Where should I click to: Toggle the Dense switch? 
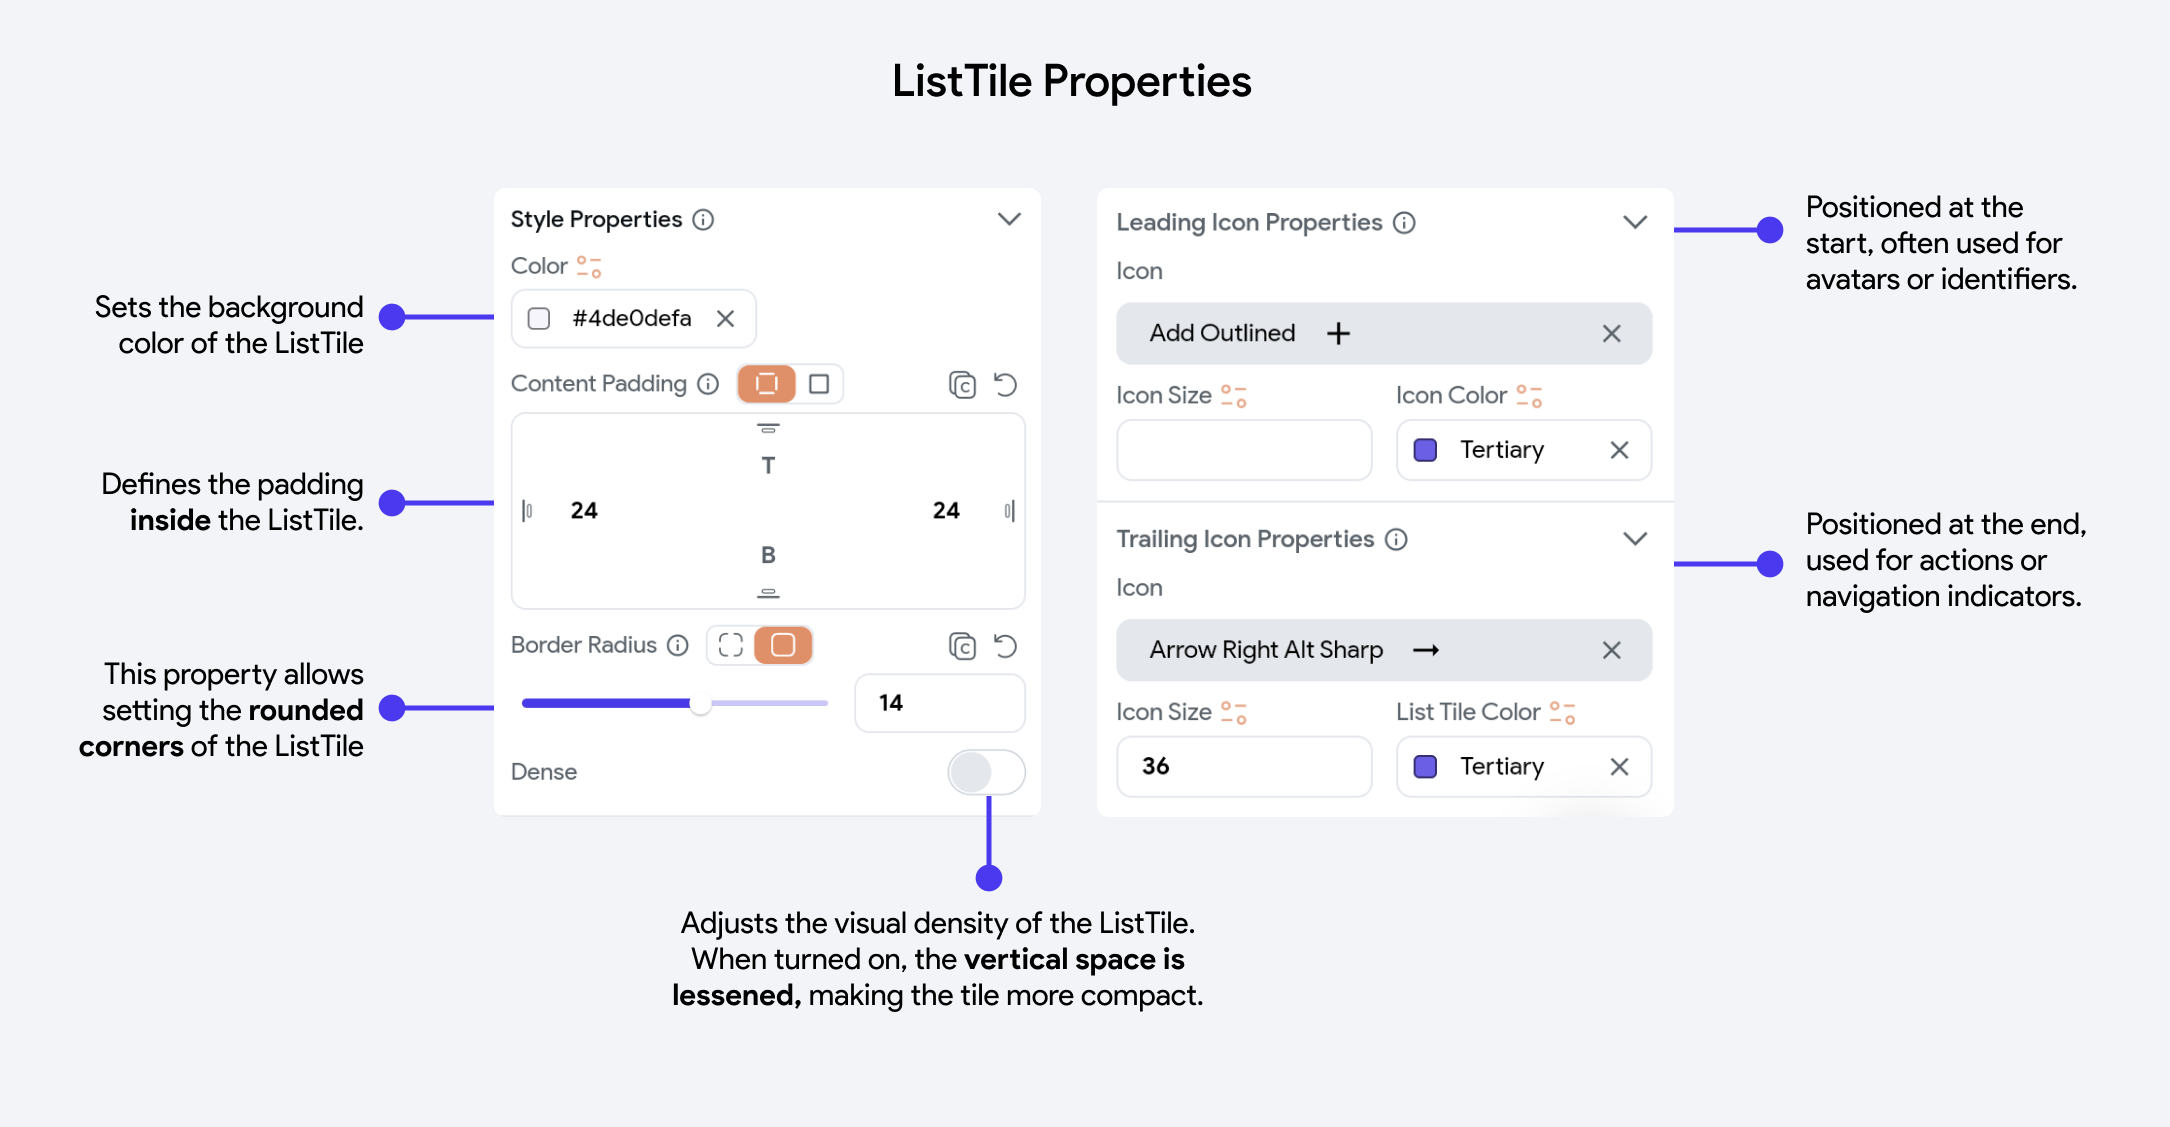tap(986, 772)
